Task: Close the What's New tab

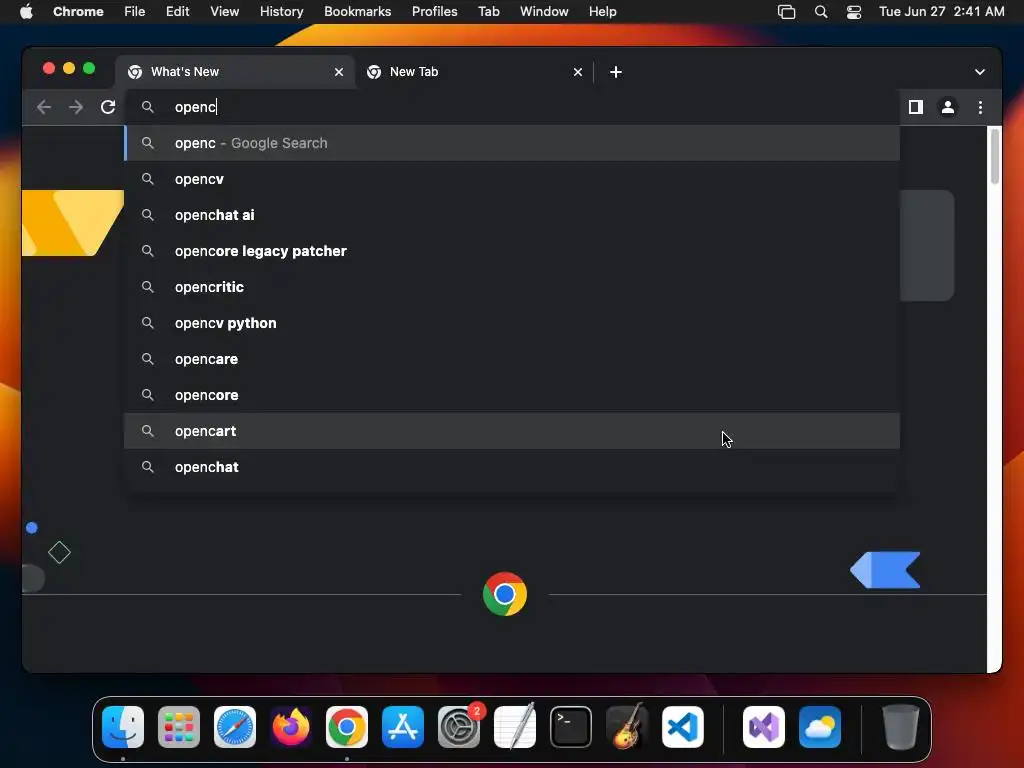Action: [339, 72]
